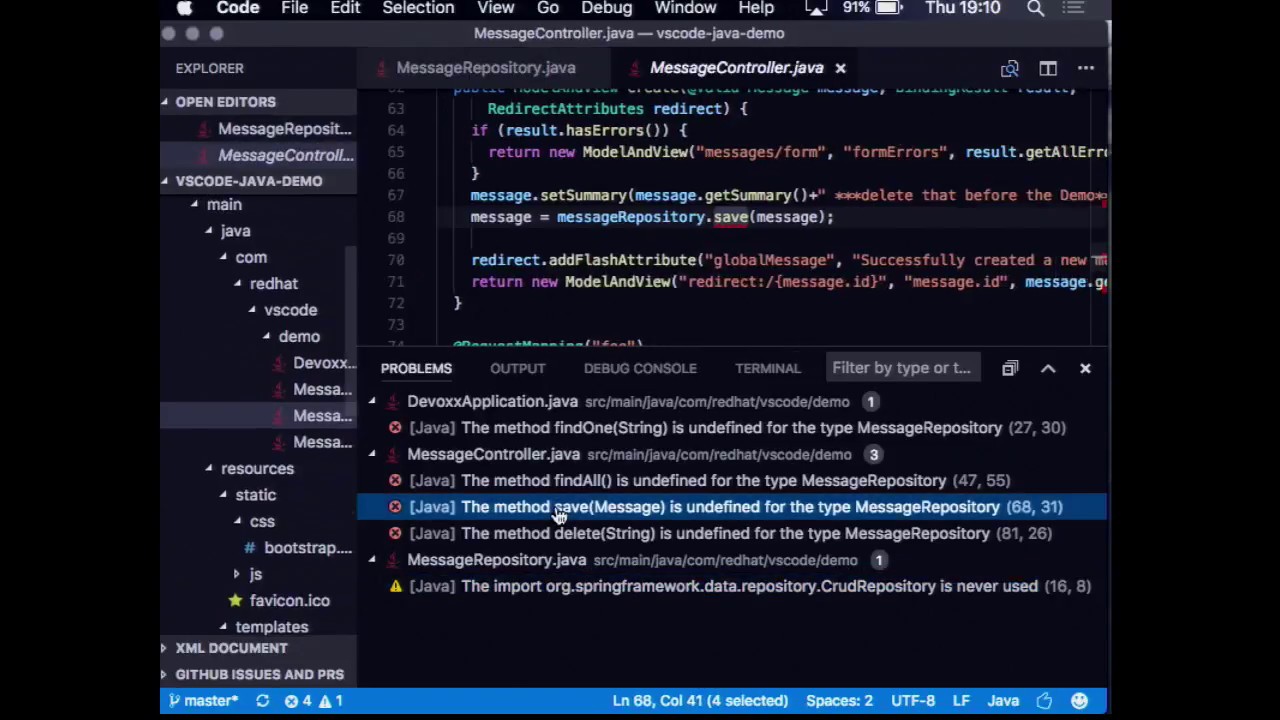Click the error icon of the save(Message) problem

tap(395, 507)
